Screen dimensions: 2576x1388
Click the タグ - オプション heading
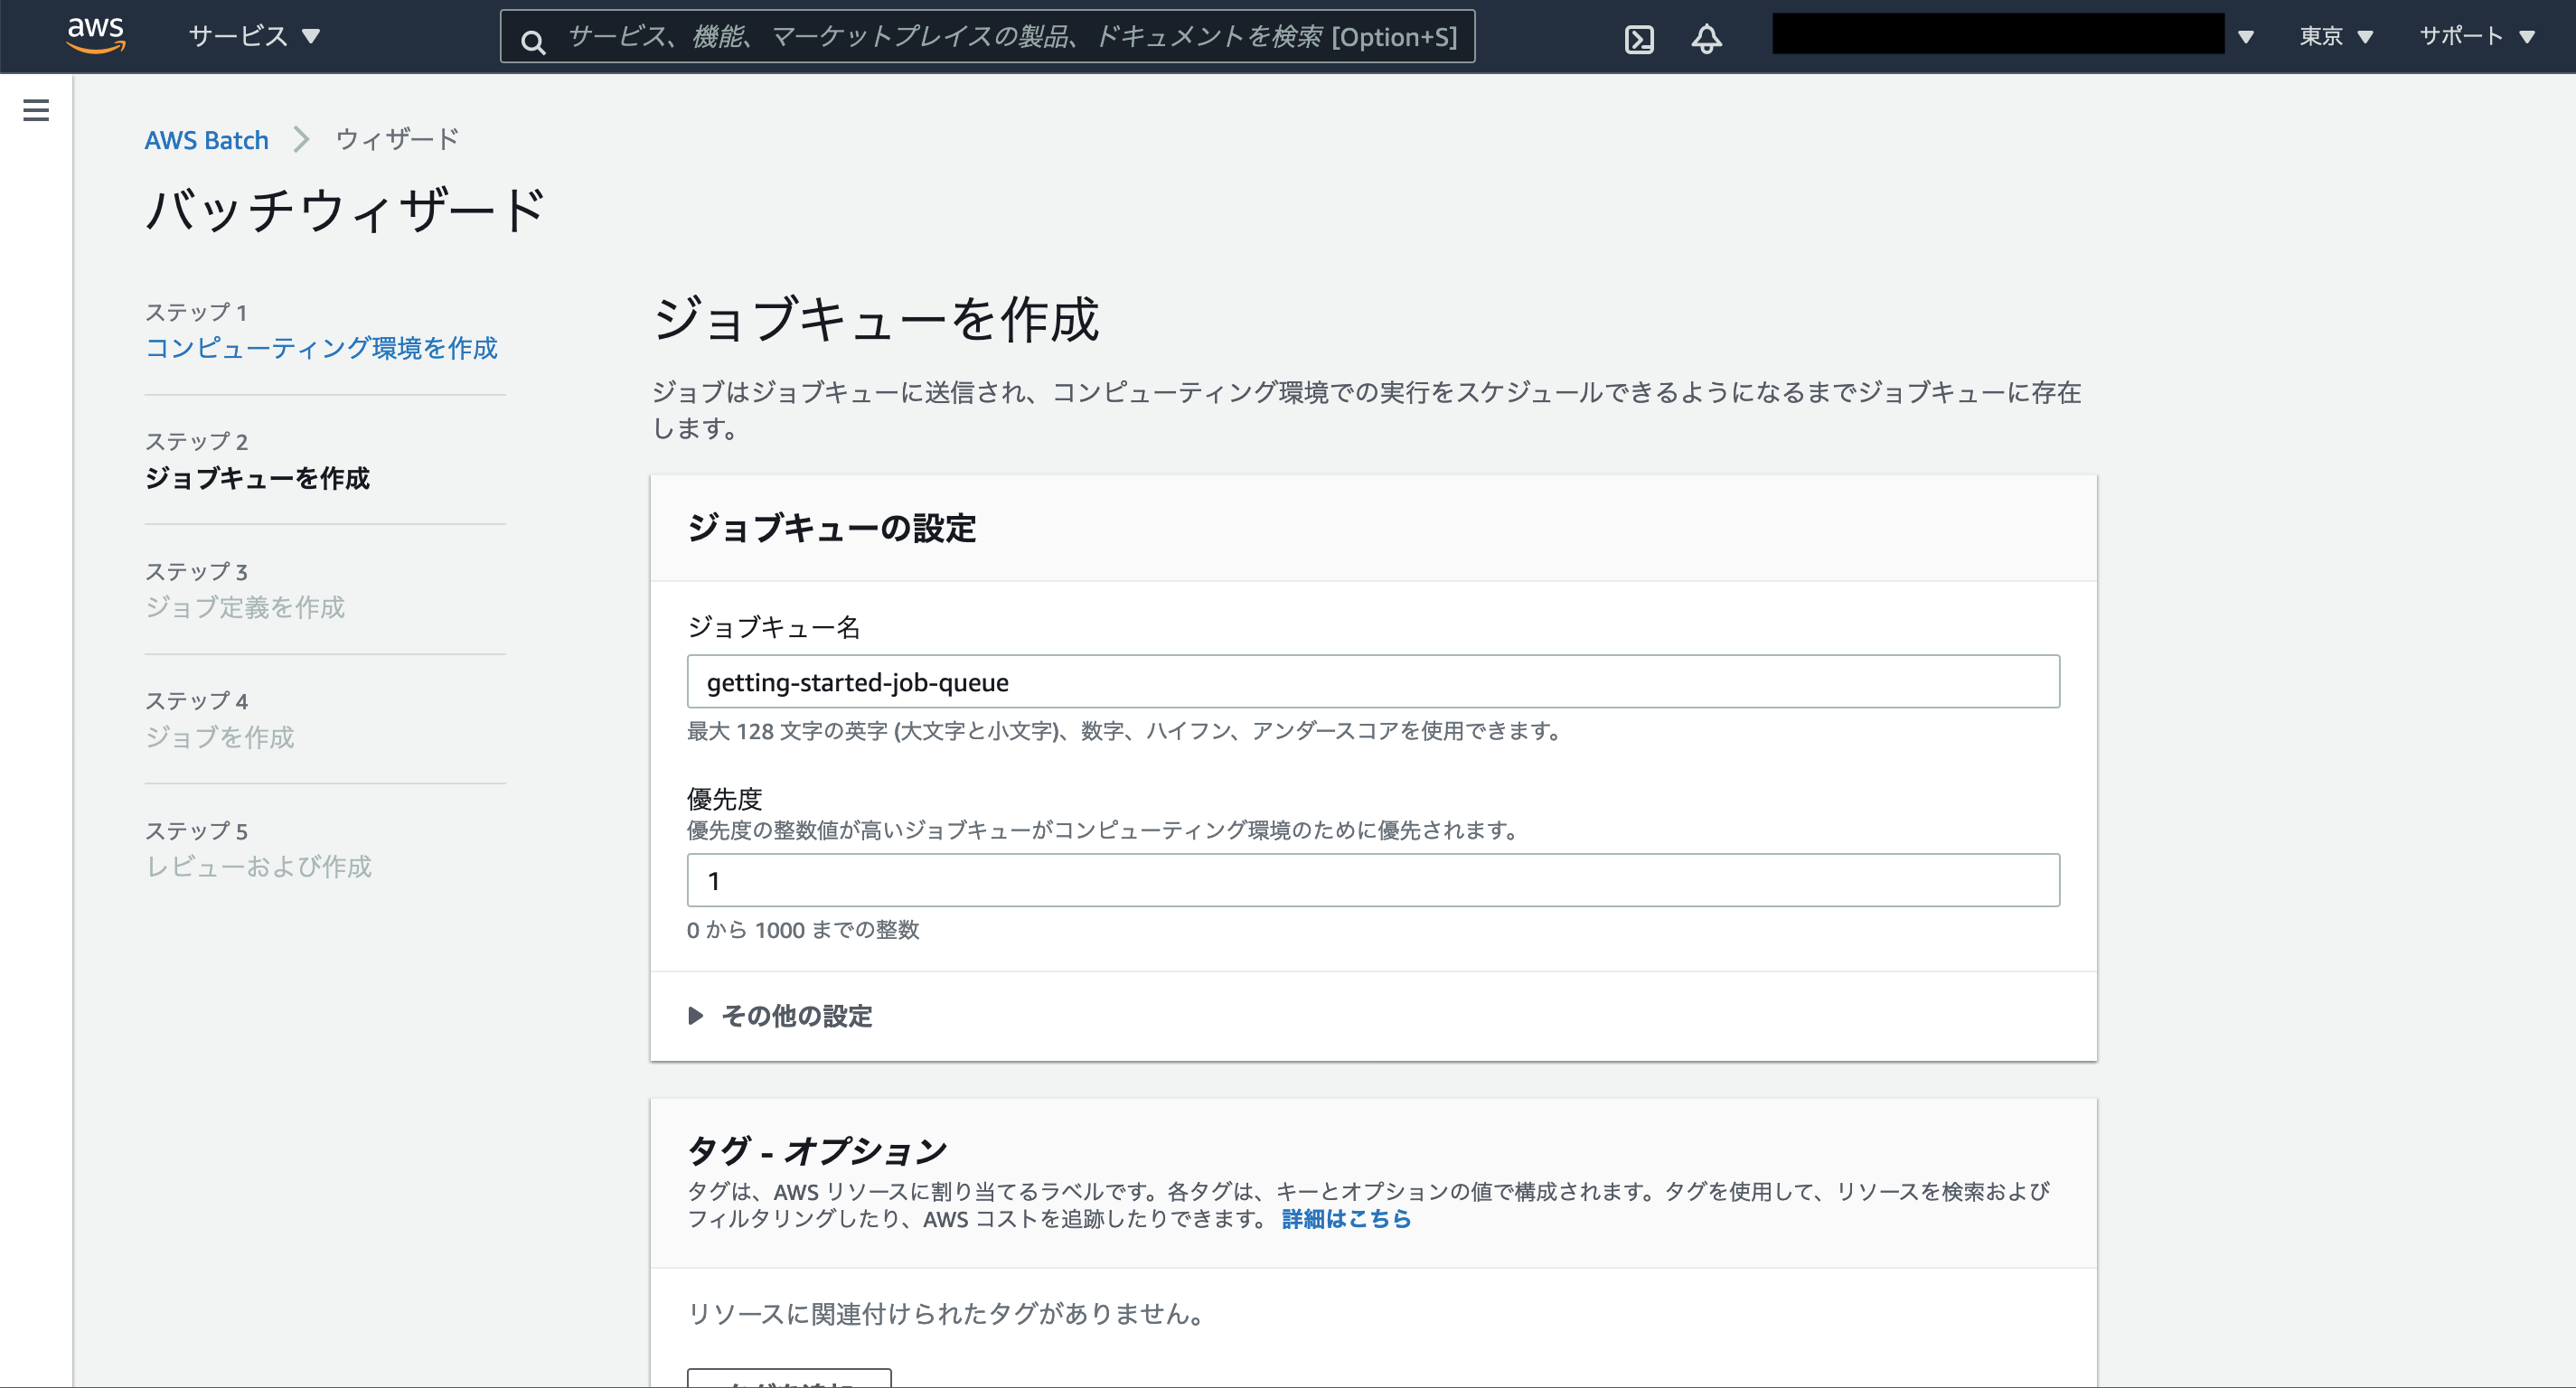[x=817, y=1151]
